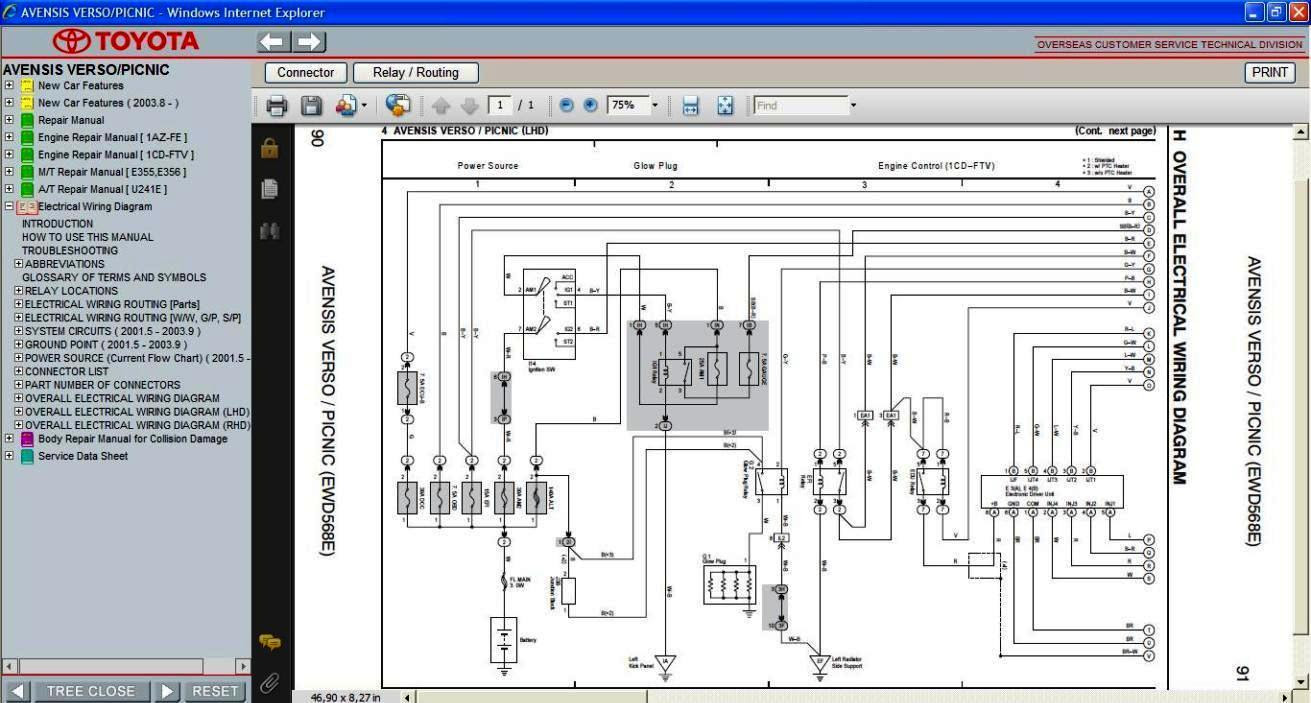Open INTRODUCTION in the tree

pos(58,224)
